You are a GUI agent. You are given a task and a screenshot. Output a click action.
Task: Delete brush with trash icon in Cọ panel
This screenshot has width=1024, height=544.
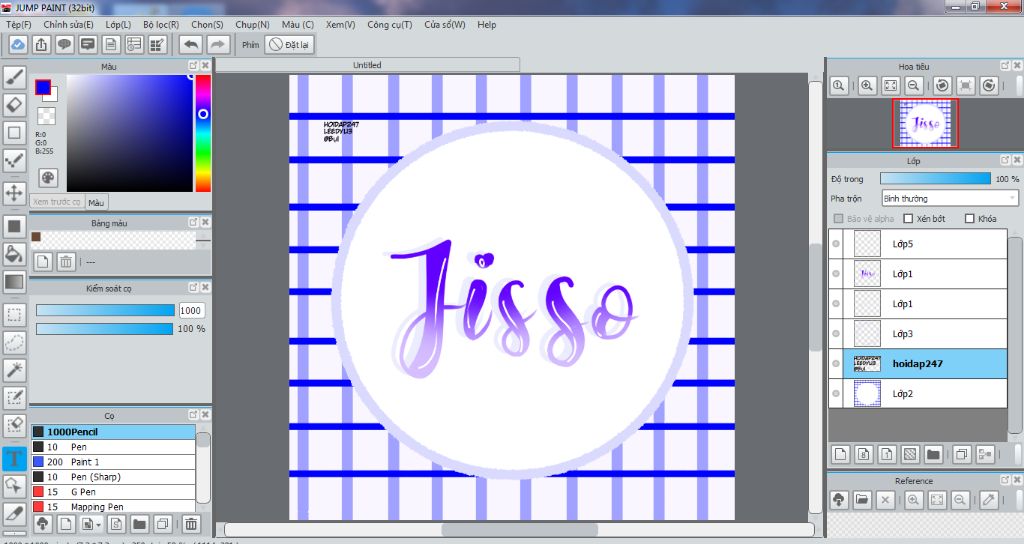tap(191, 524)
